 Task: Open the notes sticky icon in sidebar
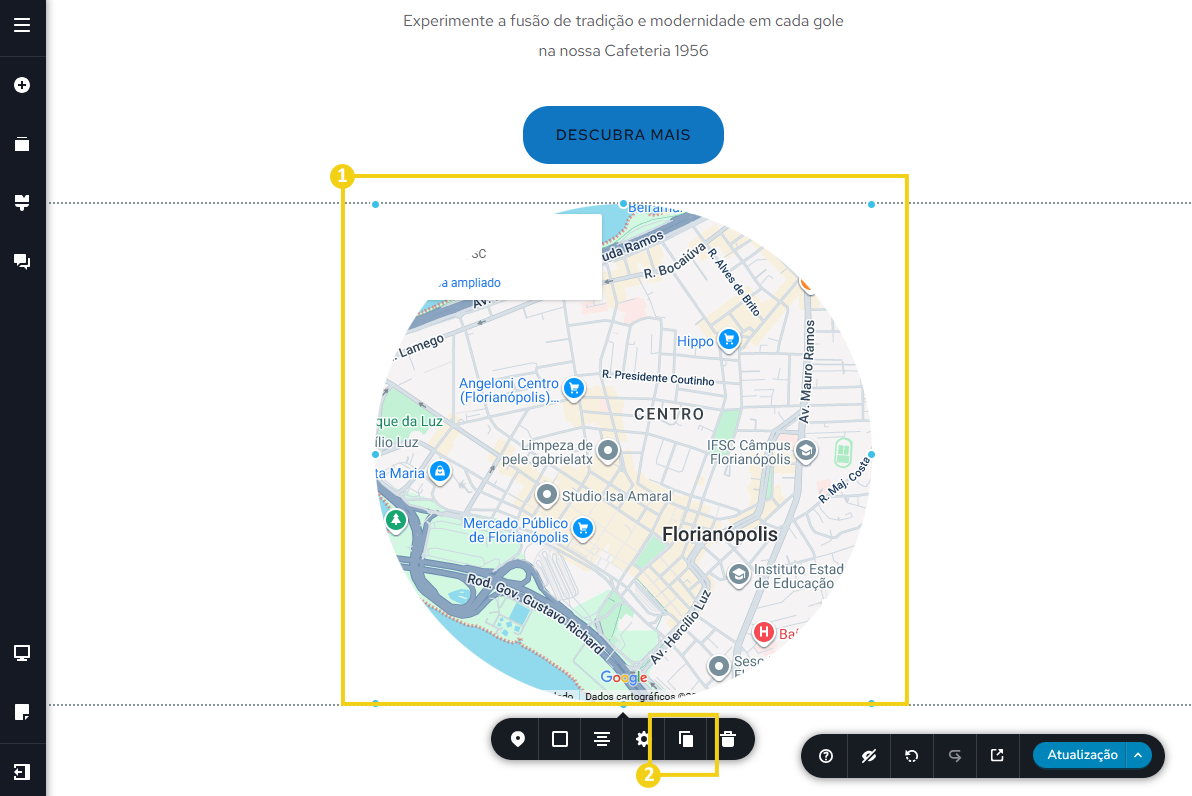tap(22, 712)
